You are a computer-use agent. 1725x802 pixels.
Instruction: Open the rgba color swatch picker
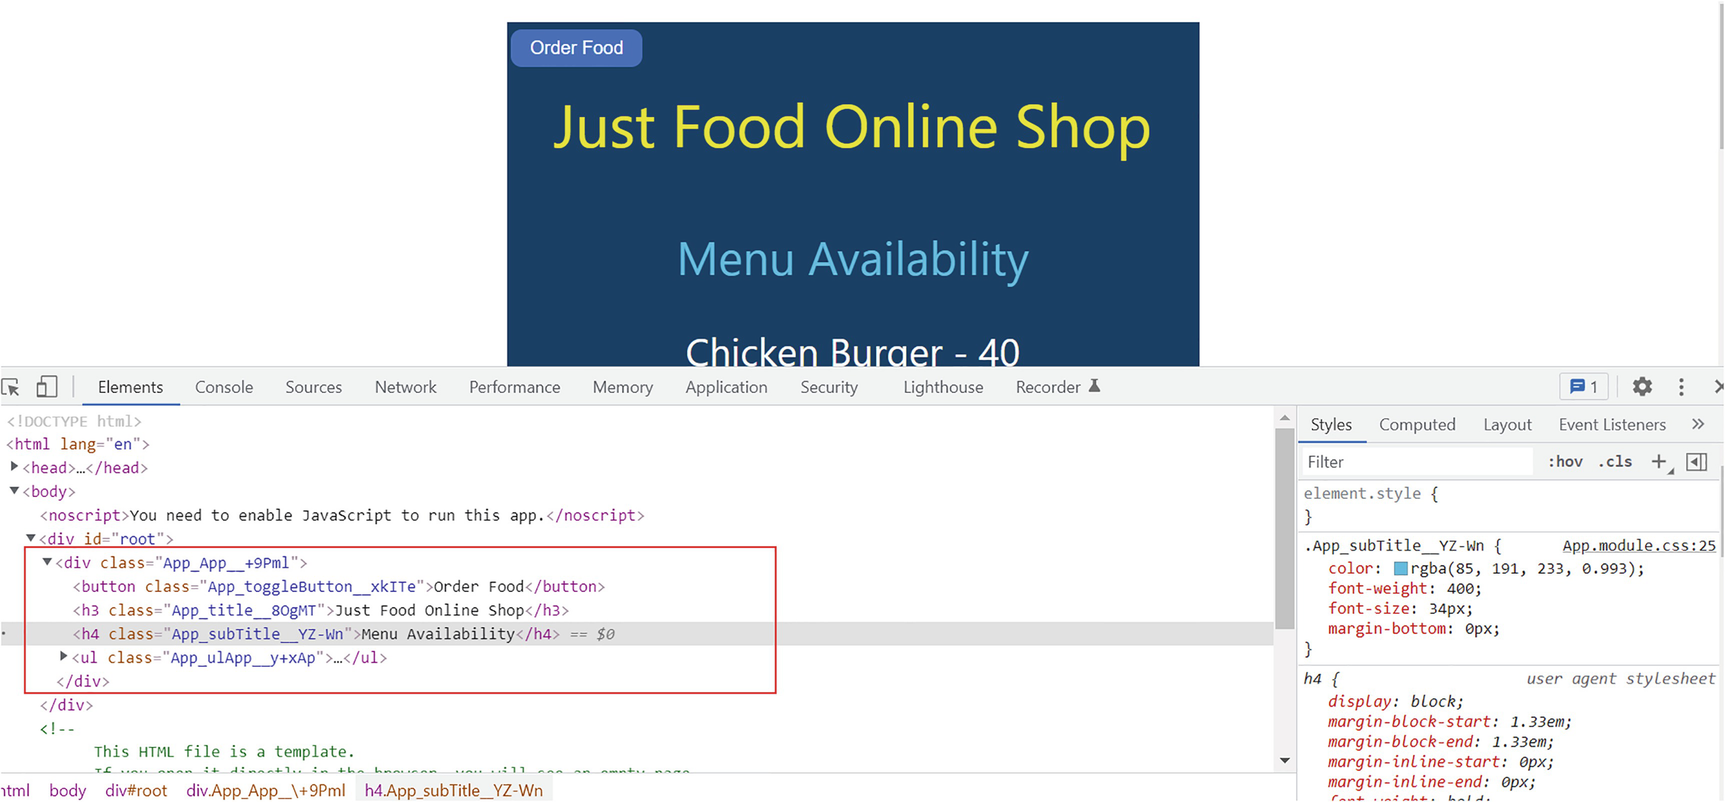pyautogui.click(x=1401, y=569)
